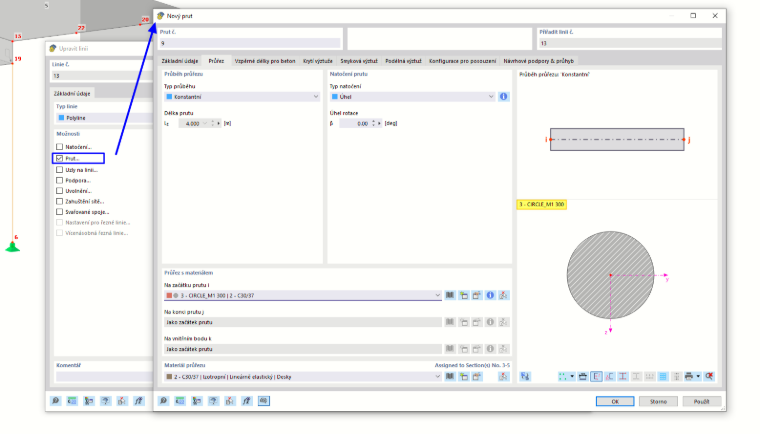Uncheck the Prut checkbox
The image size is (760, 434).
(x=60, y=159)
